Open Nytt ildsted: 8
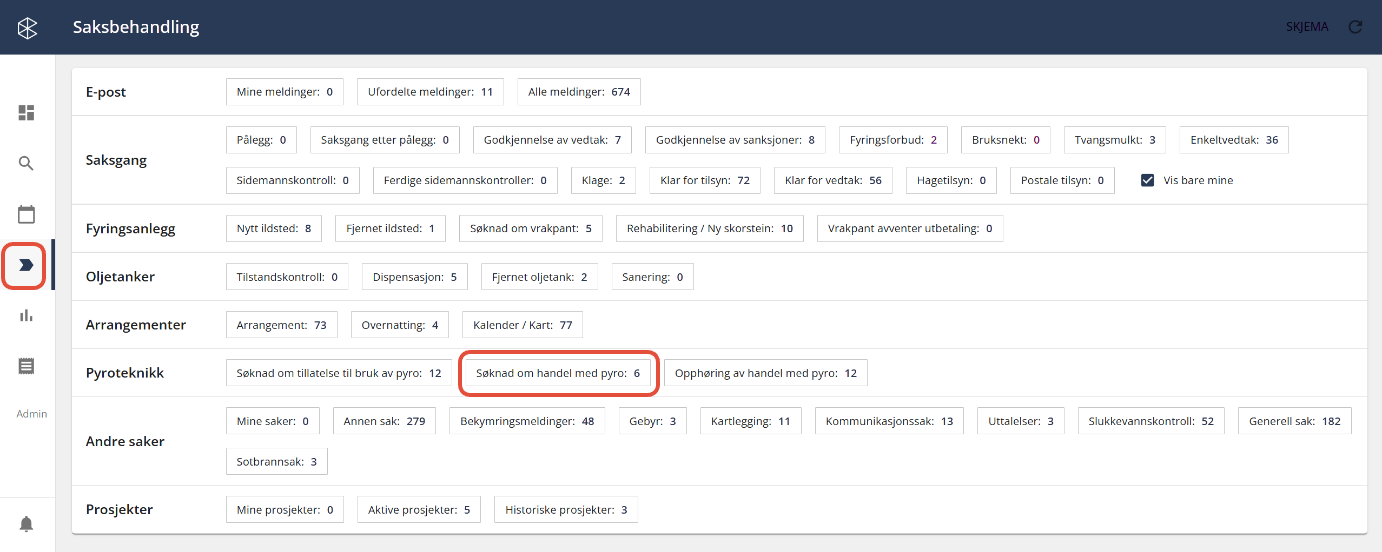The image size is (1382, 552). coord(274,228)
